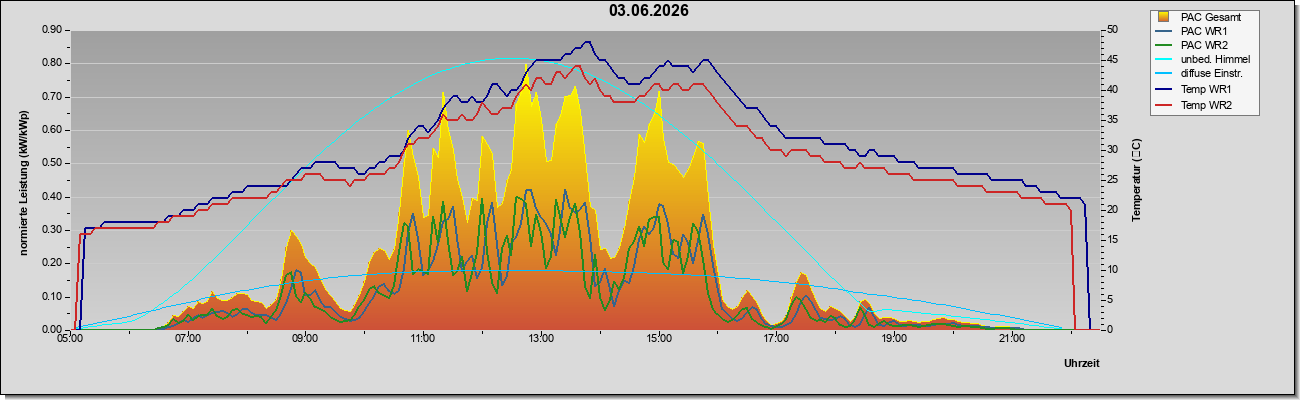Click the 13:00 time axis label
Screen dimensions: 1300x400
(x=540, y=340)
